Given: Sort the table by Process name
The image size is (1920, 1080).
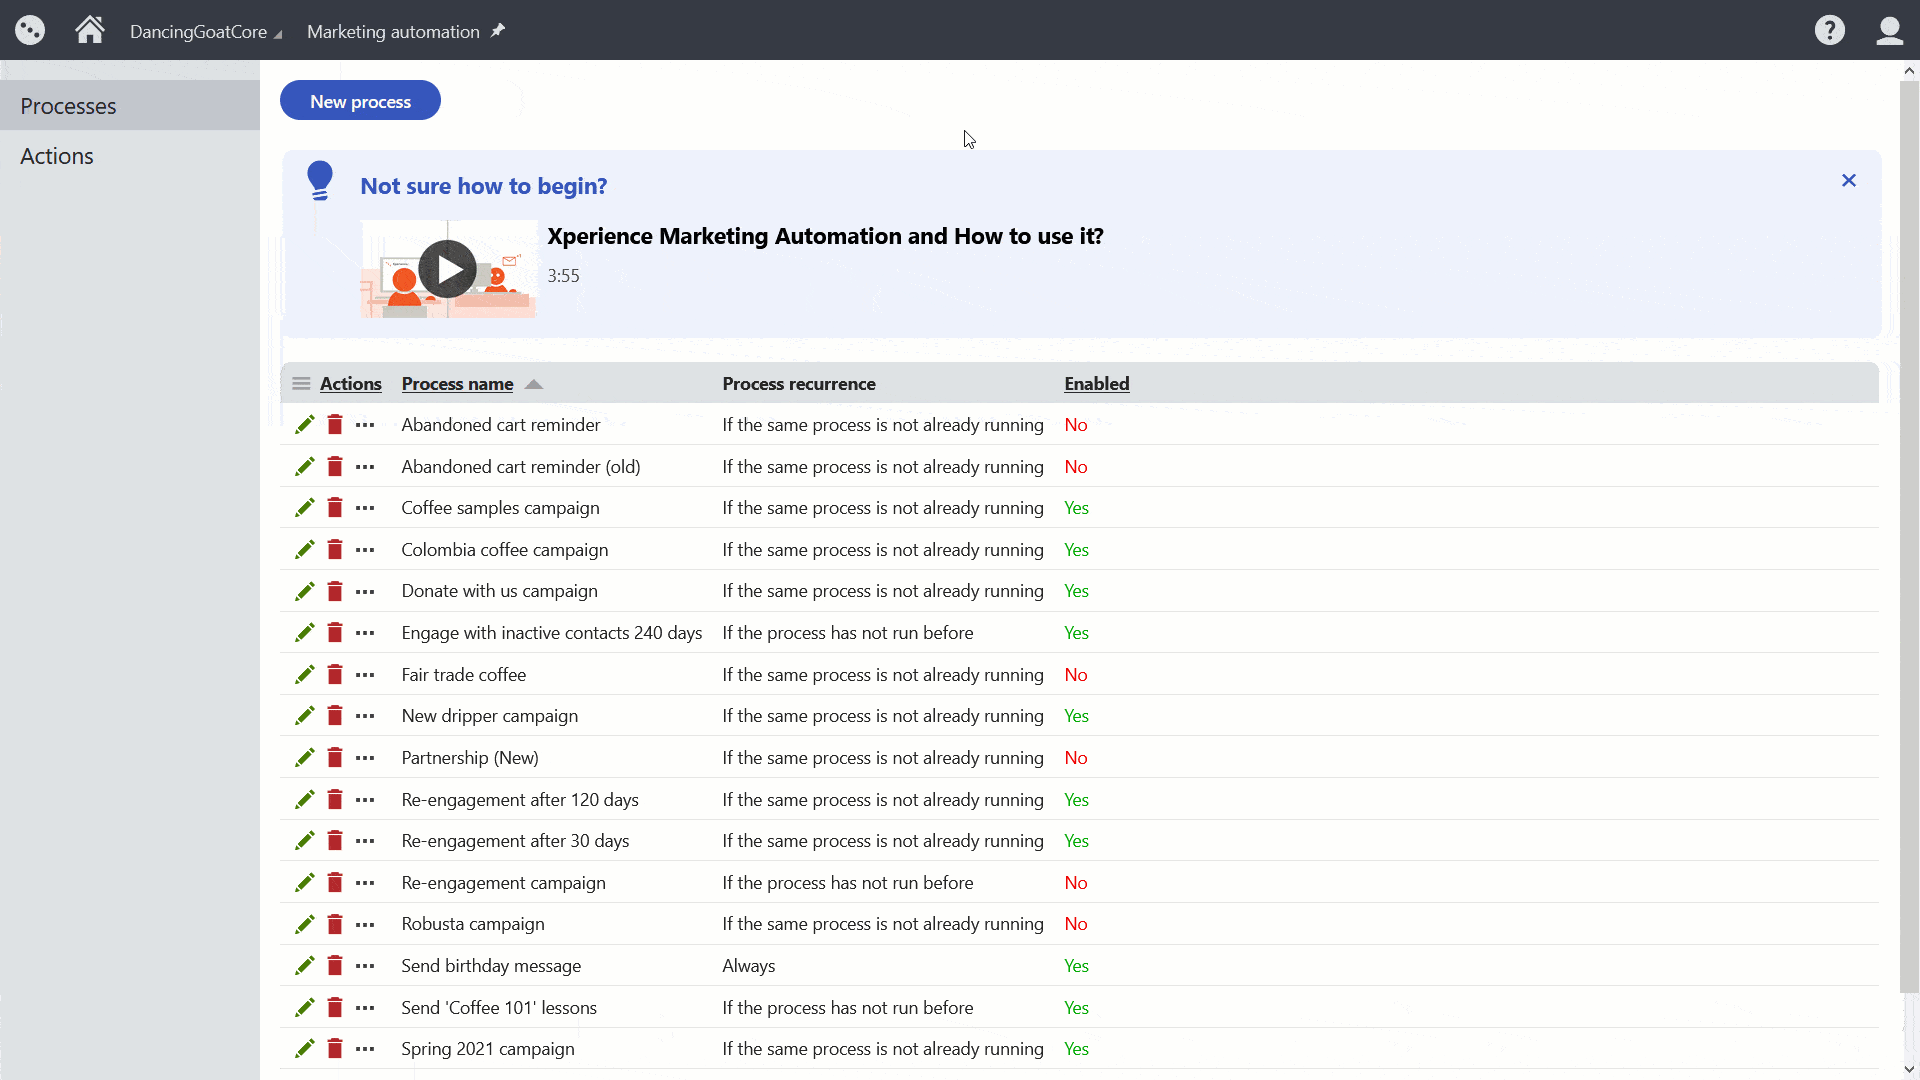Looking at the screenshot, I should pyautogui.click(x=456, y=383).
